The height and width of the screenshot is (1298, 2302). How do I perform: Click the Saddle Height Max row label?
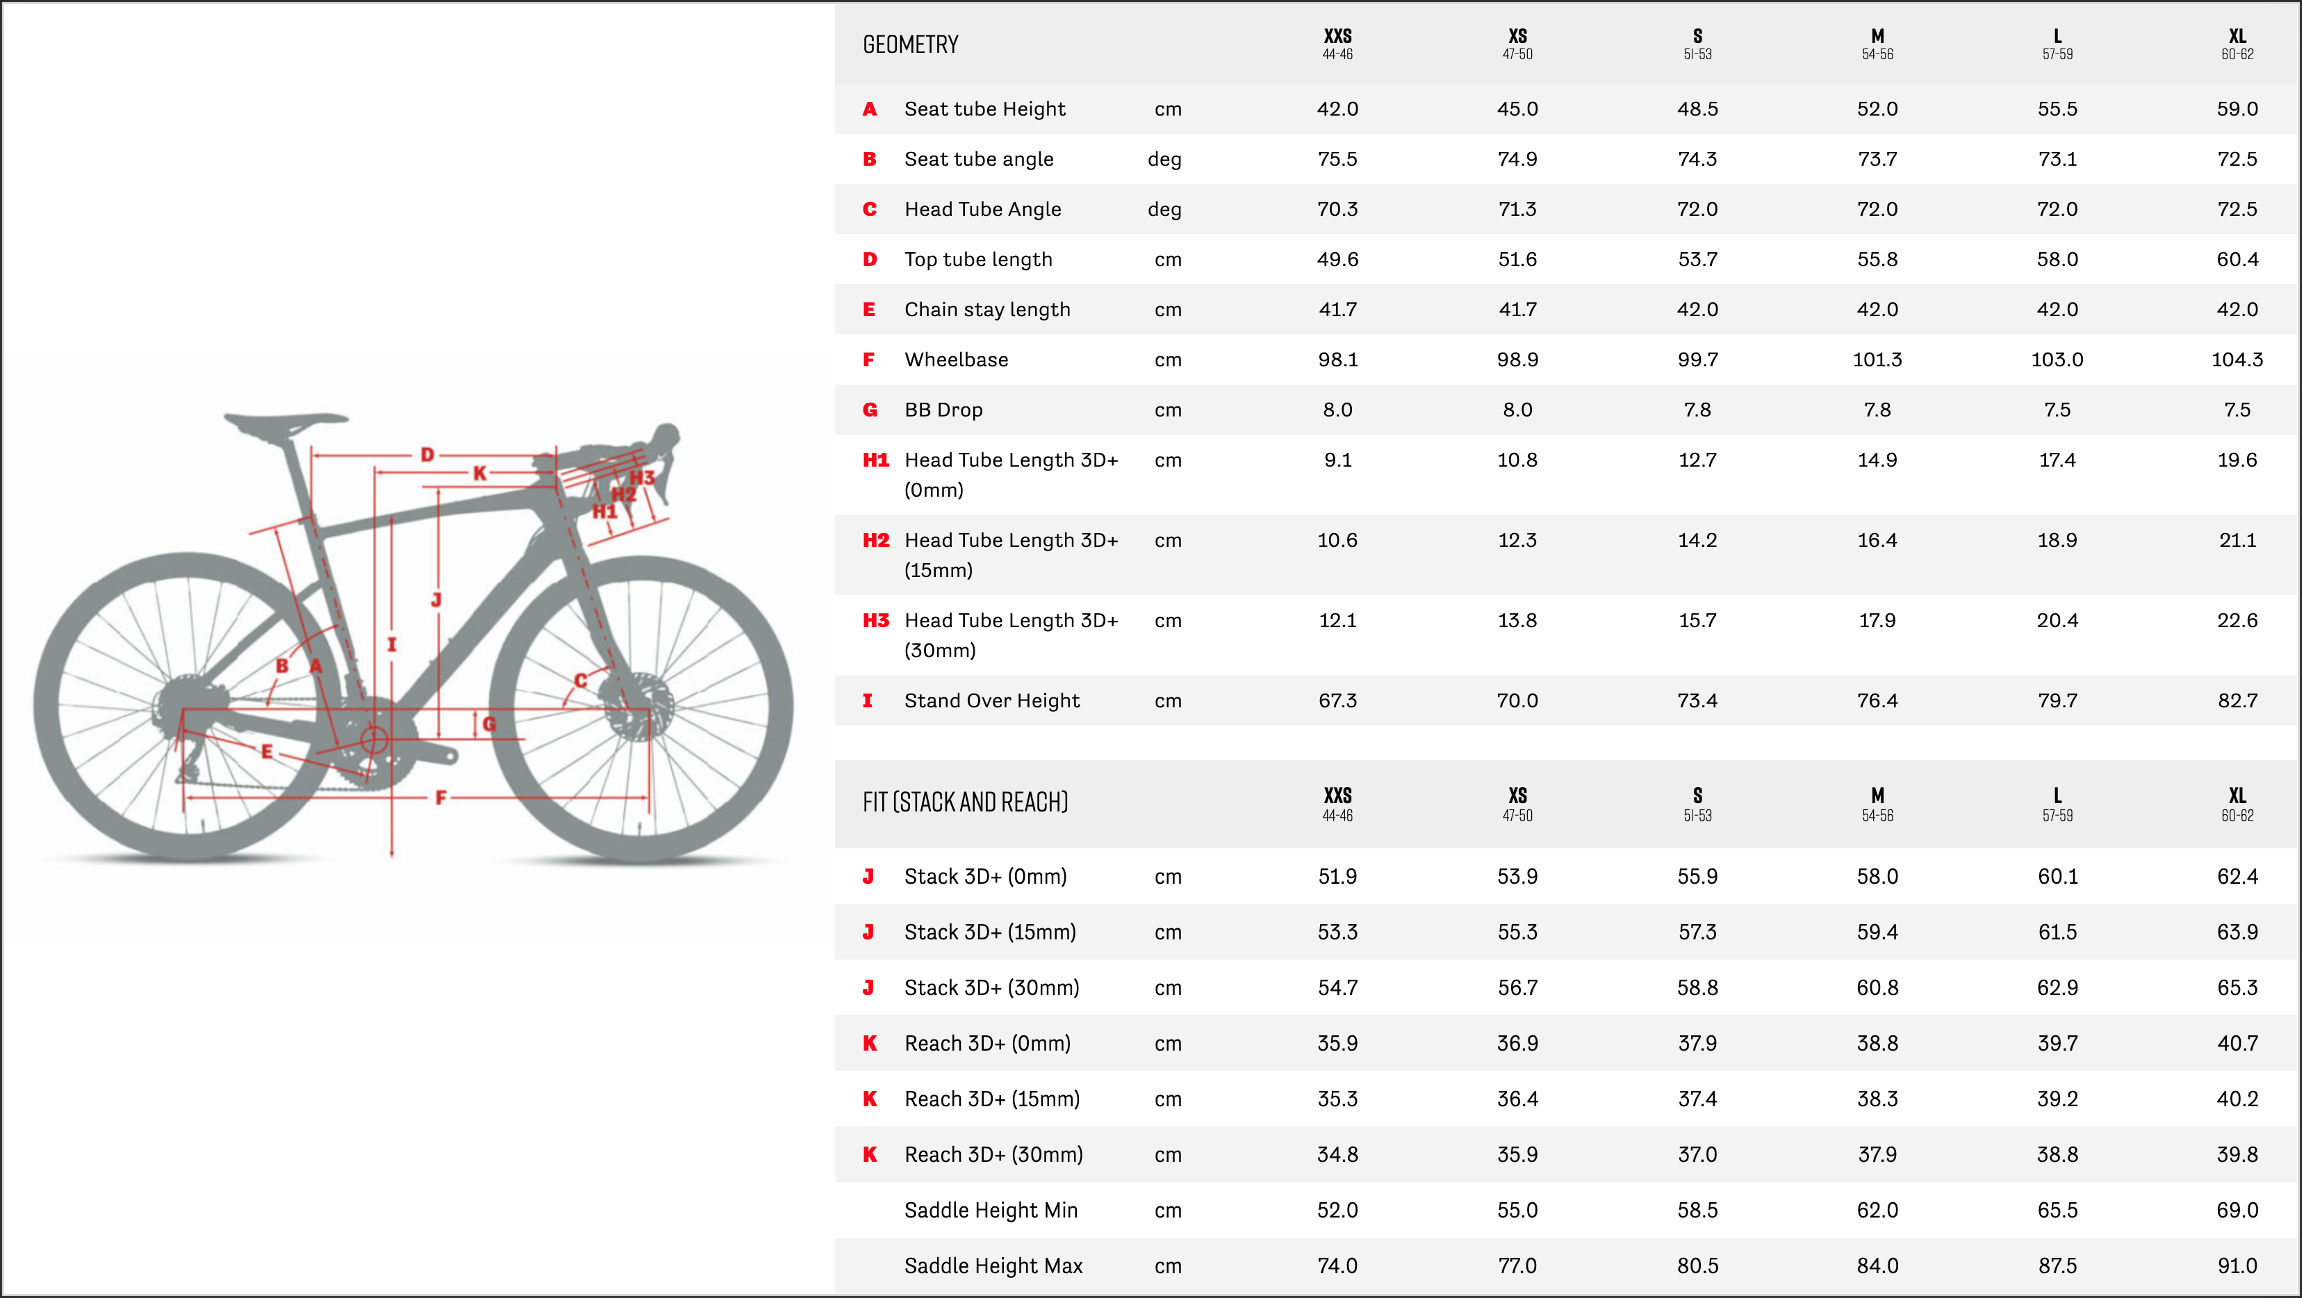click(x=993, y=1266)
